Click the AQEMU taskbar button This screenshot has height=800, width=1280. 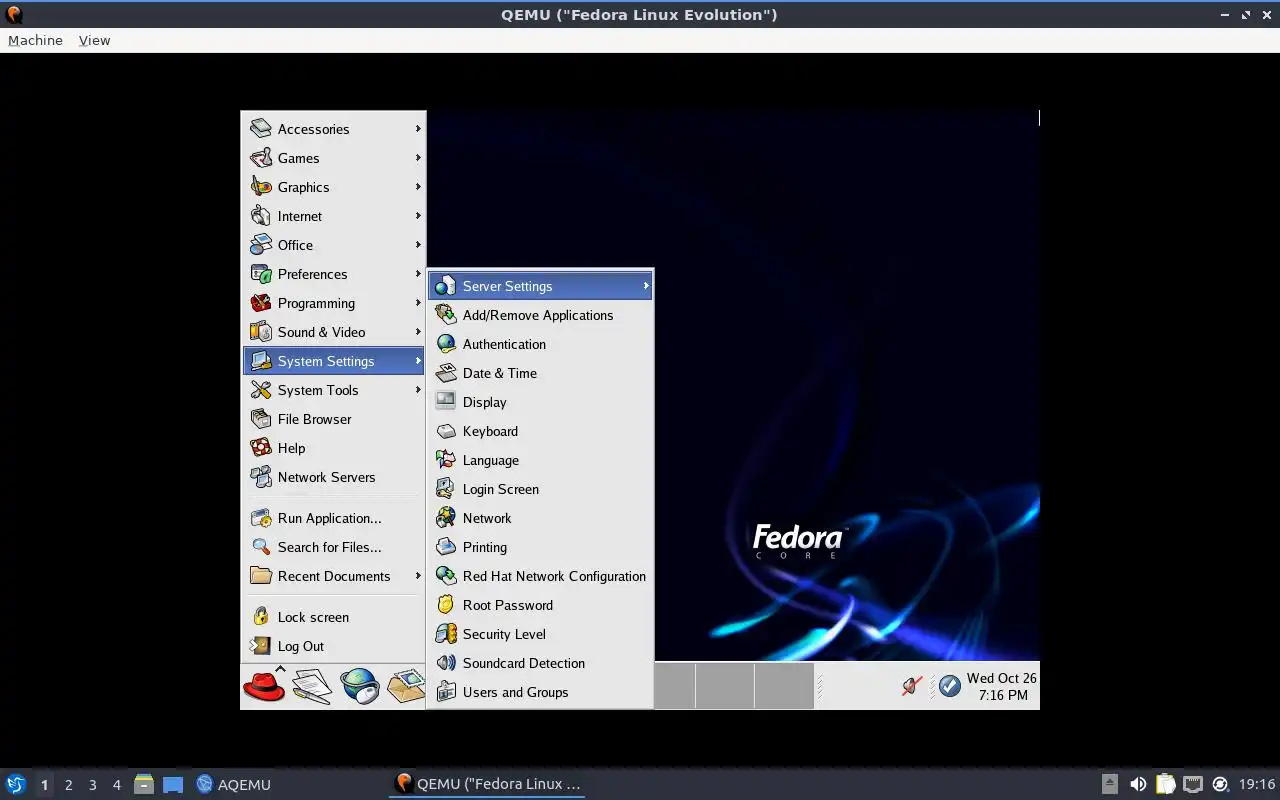[x=233, y=784]
